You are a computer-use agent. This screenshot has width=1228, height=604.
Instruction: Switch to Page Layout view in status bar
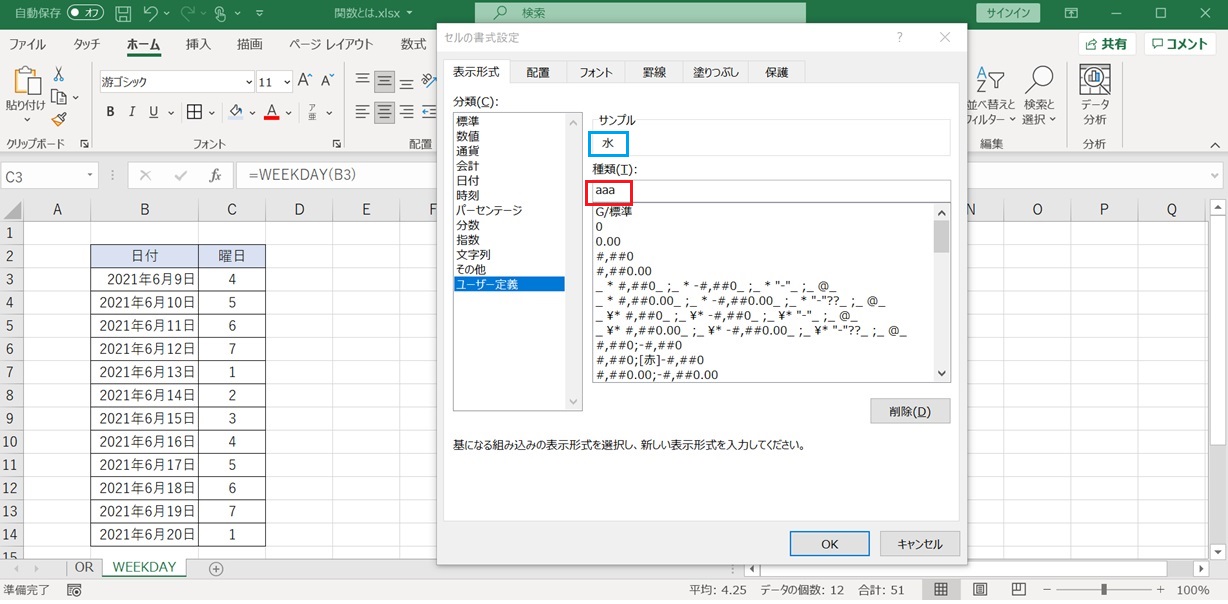(x=980, y=590)
